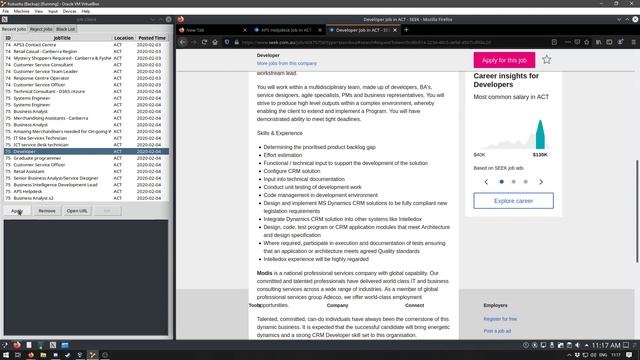Open the page actions three-dots menu

click(x=567, y=42)
